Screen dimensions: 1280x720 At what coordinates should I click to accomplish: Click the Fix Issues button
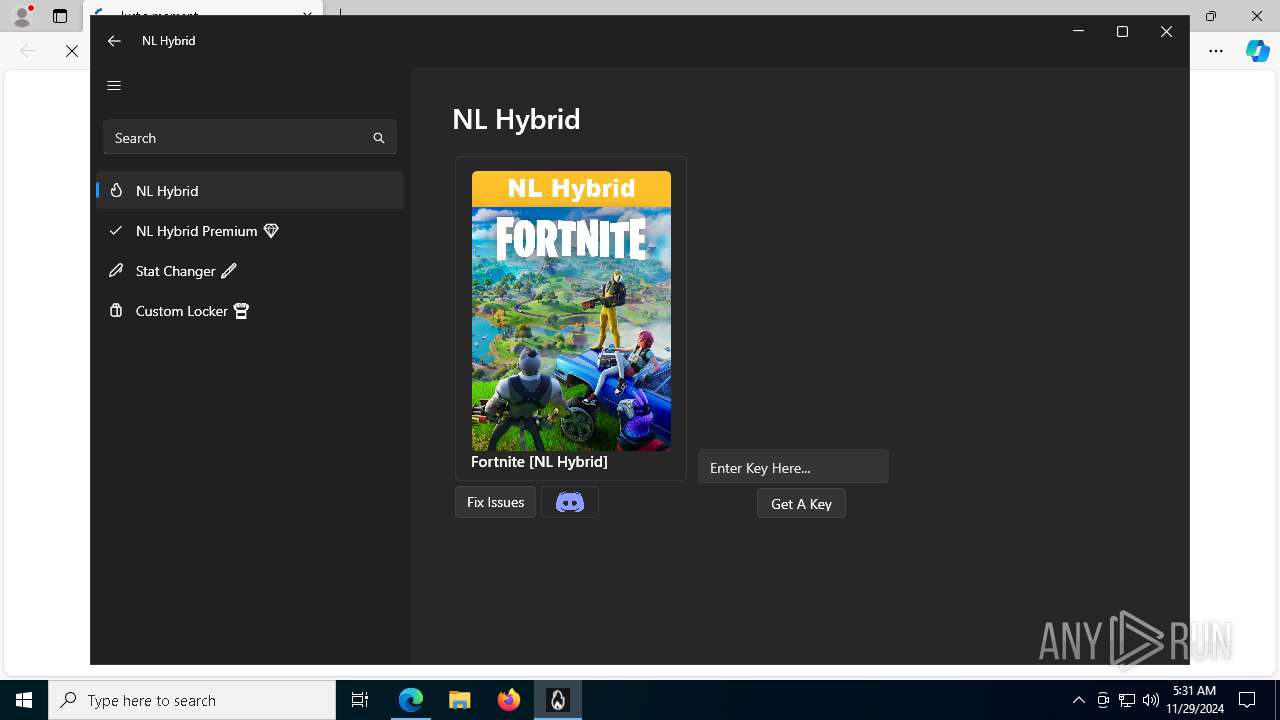coord(495,502)
